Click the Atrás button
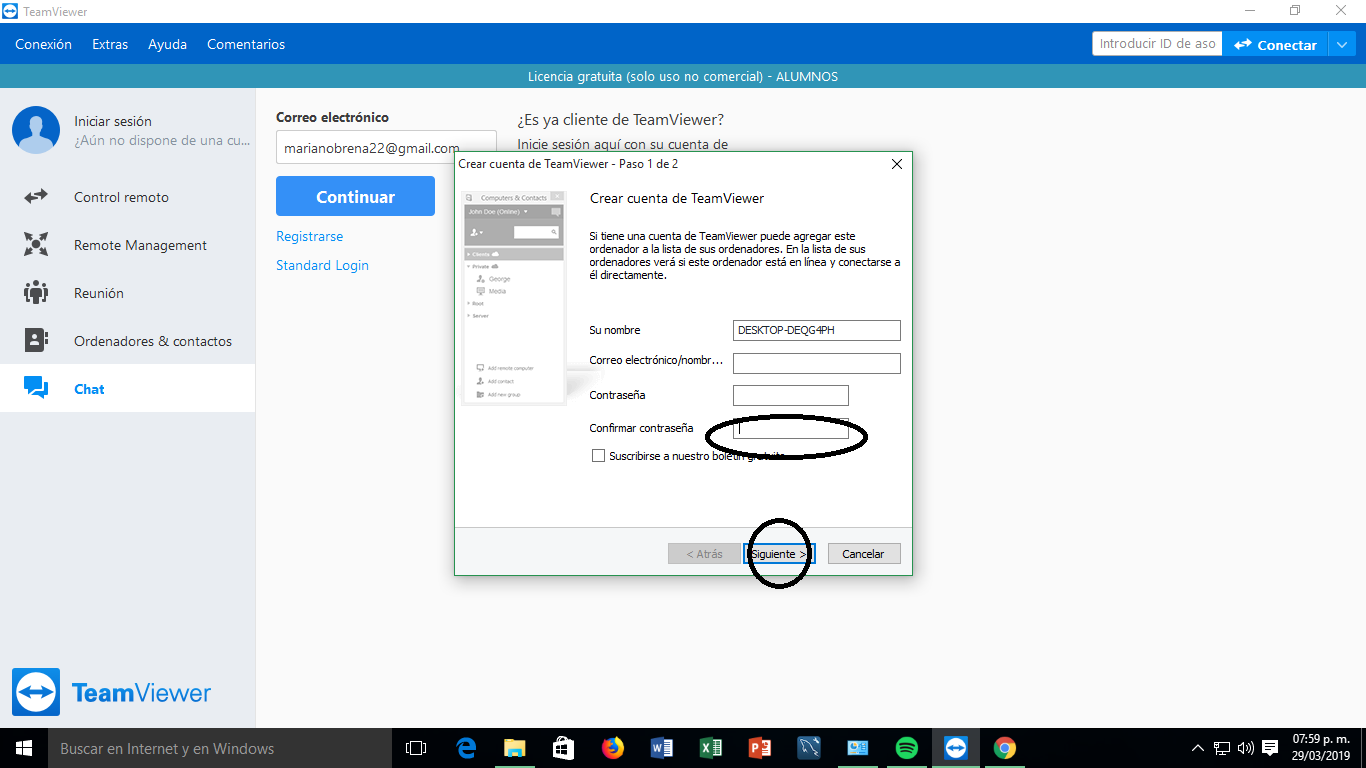 click(704, 553)
